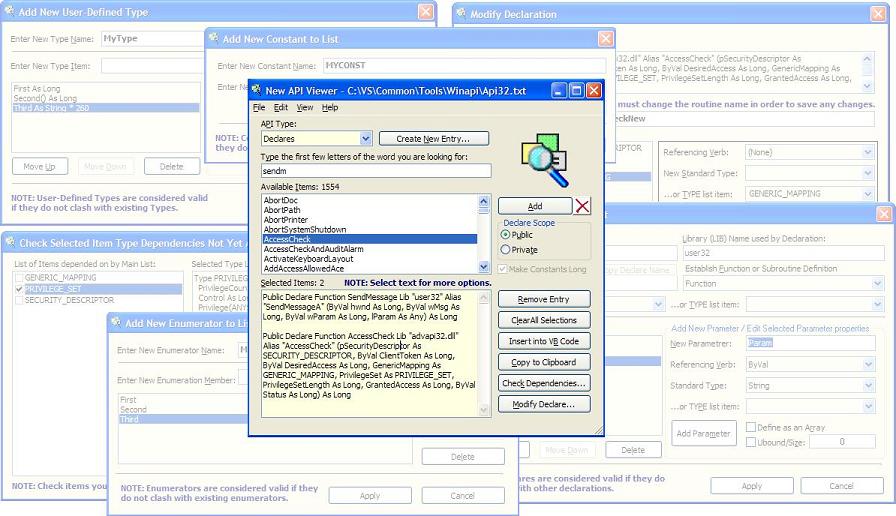Click the New API Viewer title bar icon
The height and width of the screenshot is (516, 896).
pos(257,90)
